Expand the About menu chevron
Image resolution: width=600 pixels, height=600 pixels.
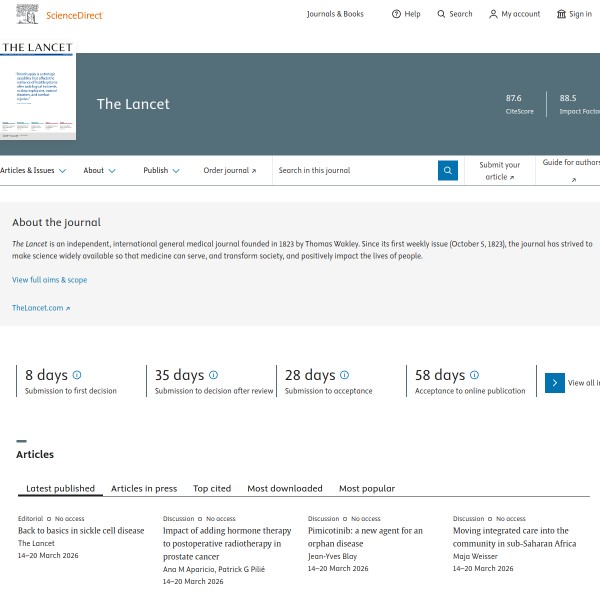click(x=112, y=171)
